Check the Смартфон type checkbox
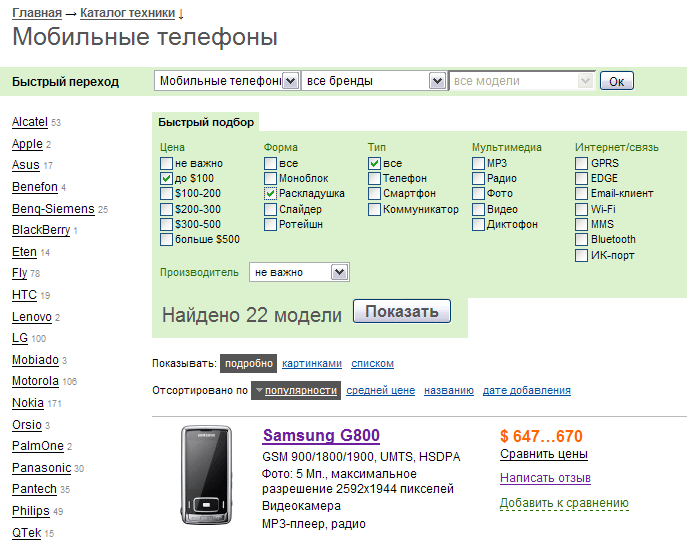700x548 pixels. (374, 194)
